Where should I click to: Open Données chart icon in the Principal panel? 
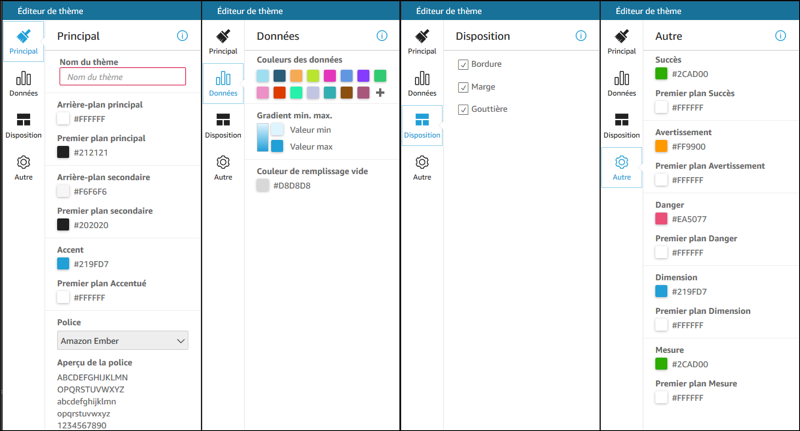coord(23,78)
